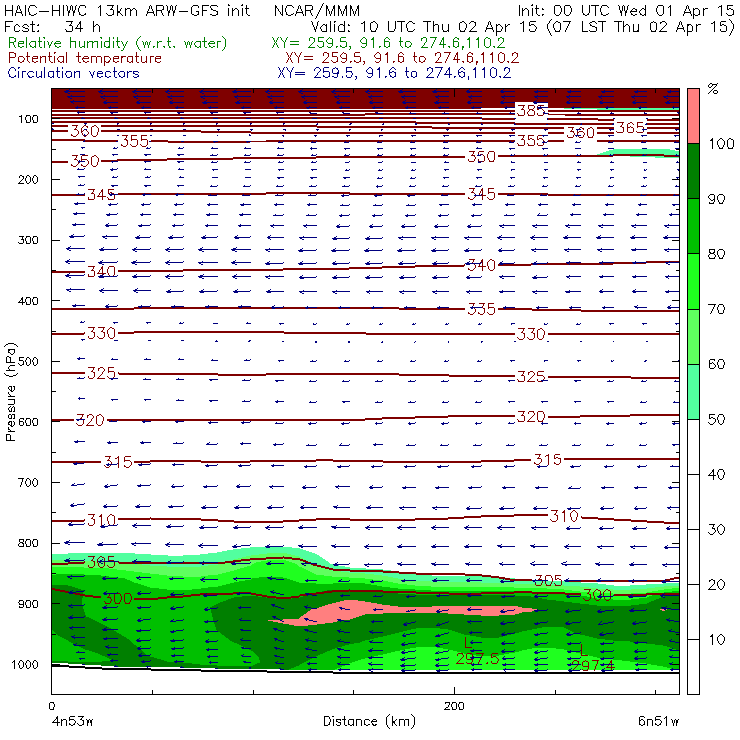Click the '100' colorbar scale label
The image size is (740, 740).
[721, 143]
